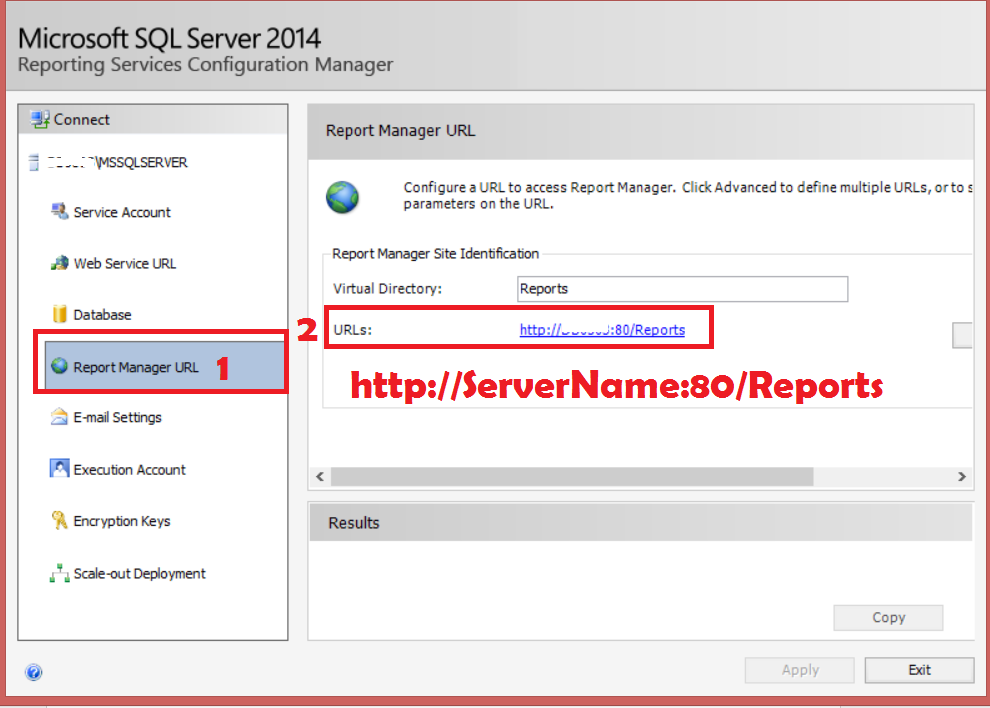Click the Database cylinder icon
990x708 pixels.
59,314
